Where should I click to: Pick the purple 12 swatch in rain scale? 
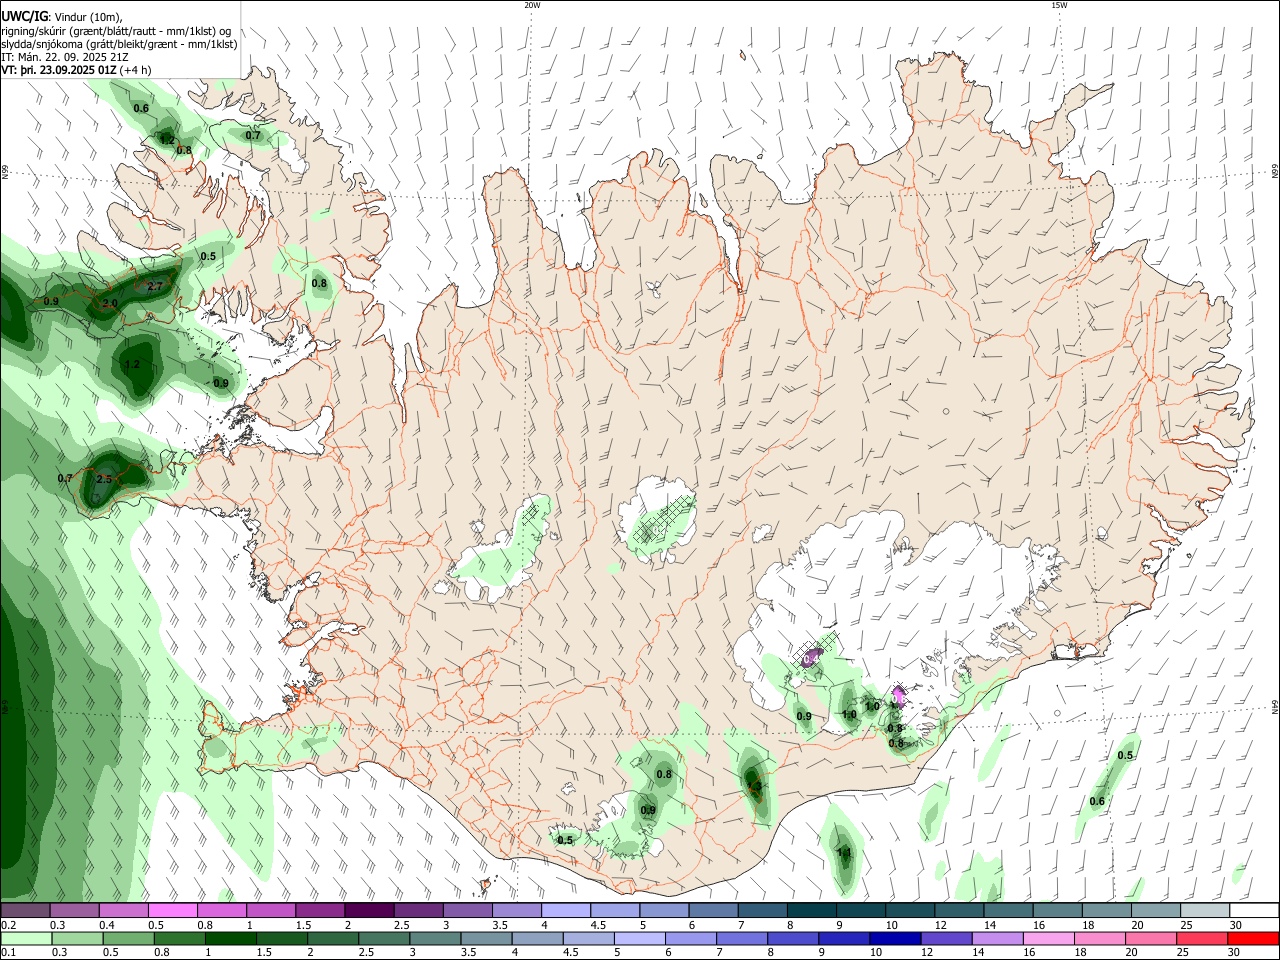coord(946,938)
